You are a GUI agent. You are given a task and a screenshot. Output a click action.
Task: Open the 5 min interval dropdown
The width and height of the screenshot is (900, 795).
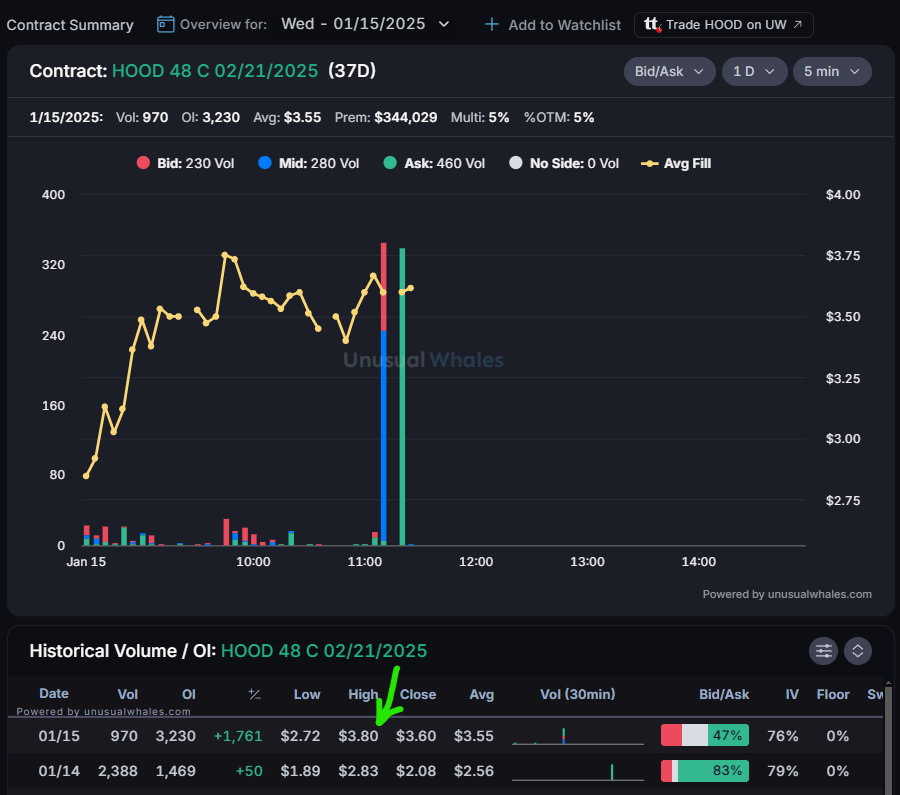coord(832,71)
